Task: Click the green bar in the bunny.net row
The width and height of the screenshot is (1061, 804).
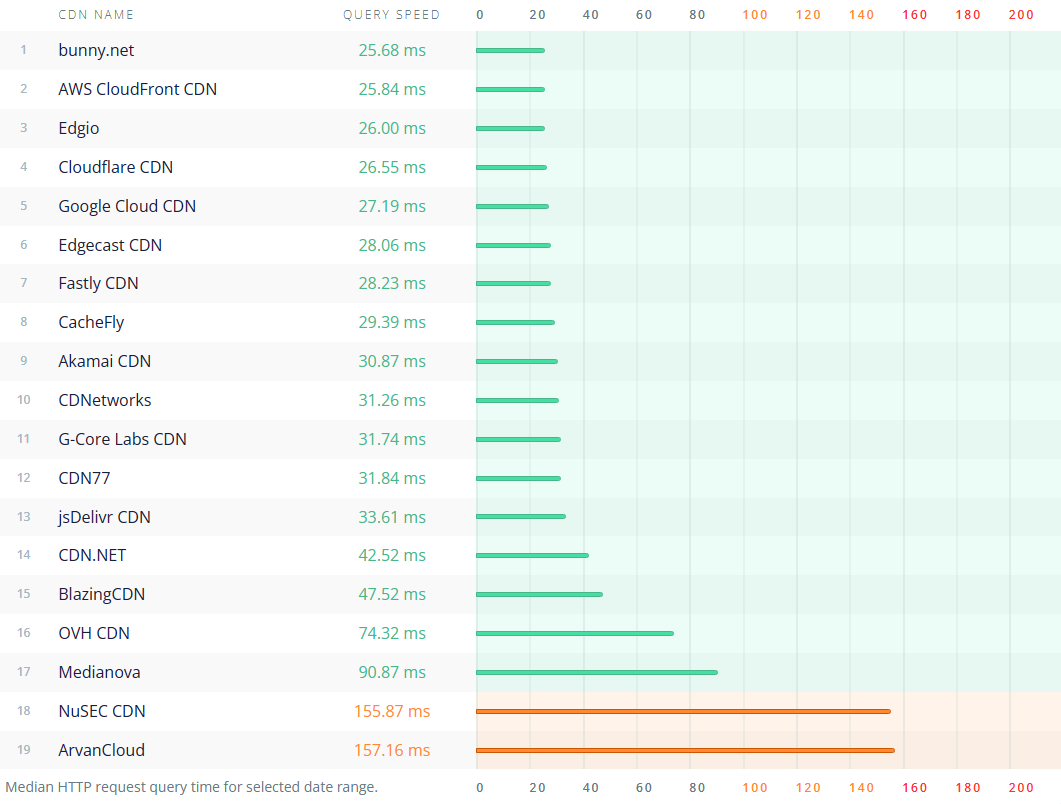Action: (x=510, y=50)
